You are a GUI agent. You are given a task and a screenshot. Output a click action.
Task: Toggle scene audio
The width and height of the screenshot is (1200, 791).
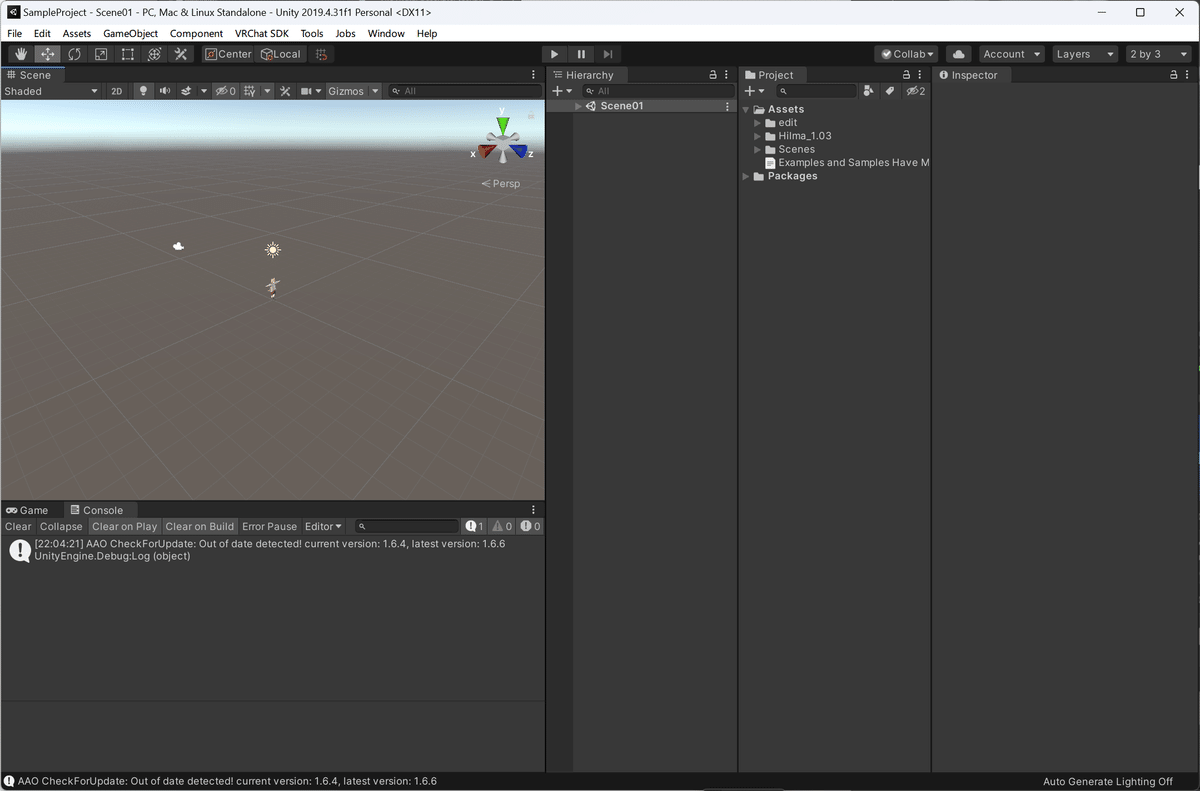(165, 91)
